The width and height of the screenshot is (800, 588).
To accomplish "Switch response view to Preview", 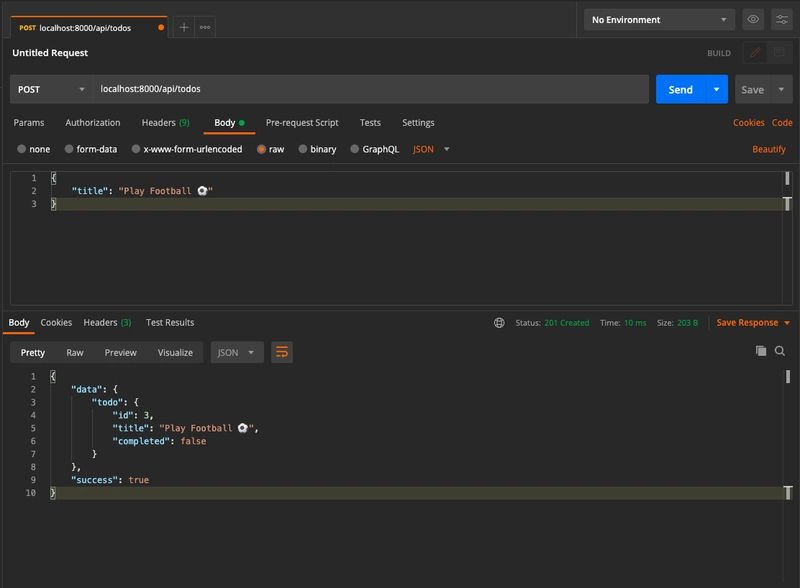I will (x=120, y=353).
